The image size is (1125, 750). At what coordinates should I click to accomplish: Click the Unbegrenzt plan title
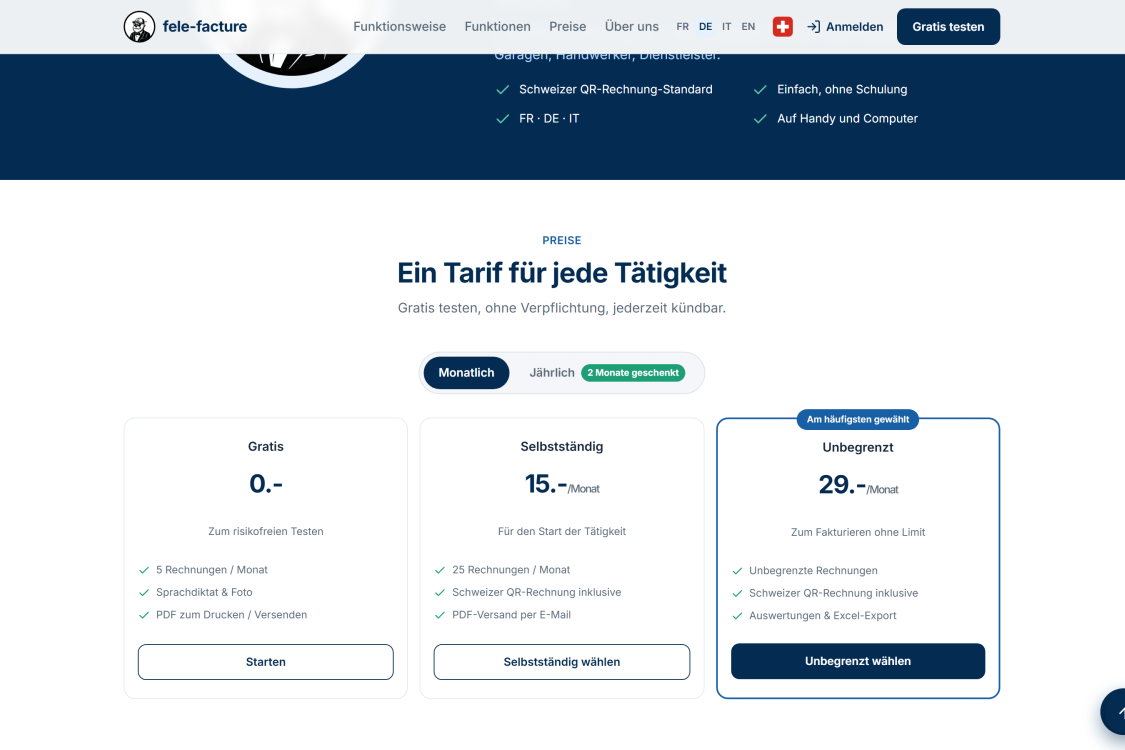tap(857, 447)
